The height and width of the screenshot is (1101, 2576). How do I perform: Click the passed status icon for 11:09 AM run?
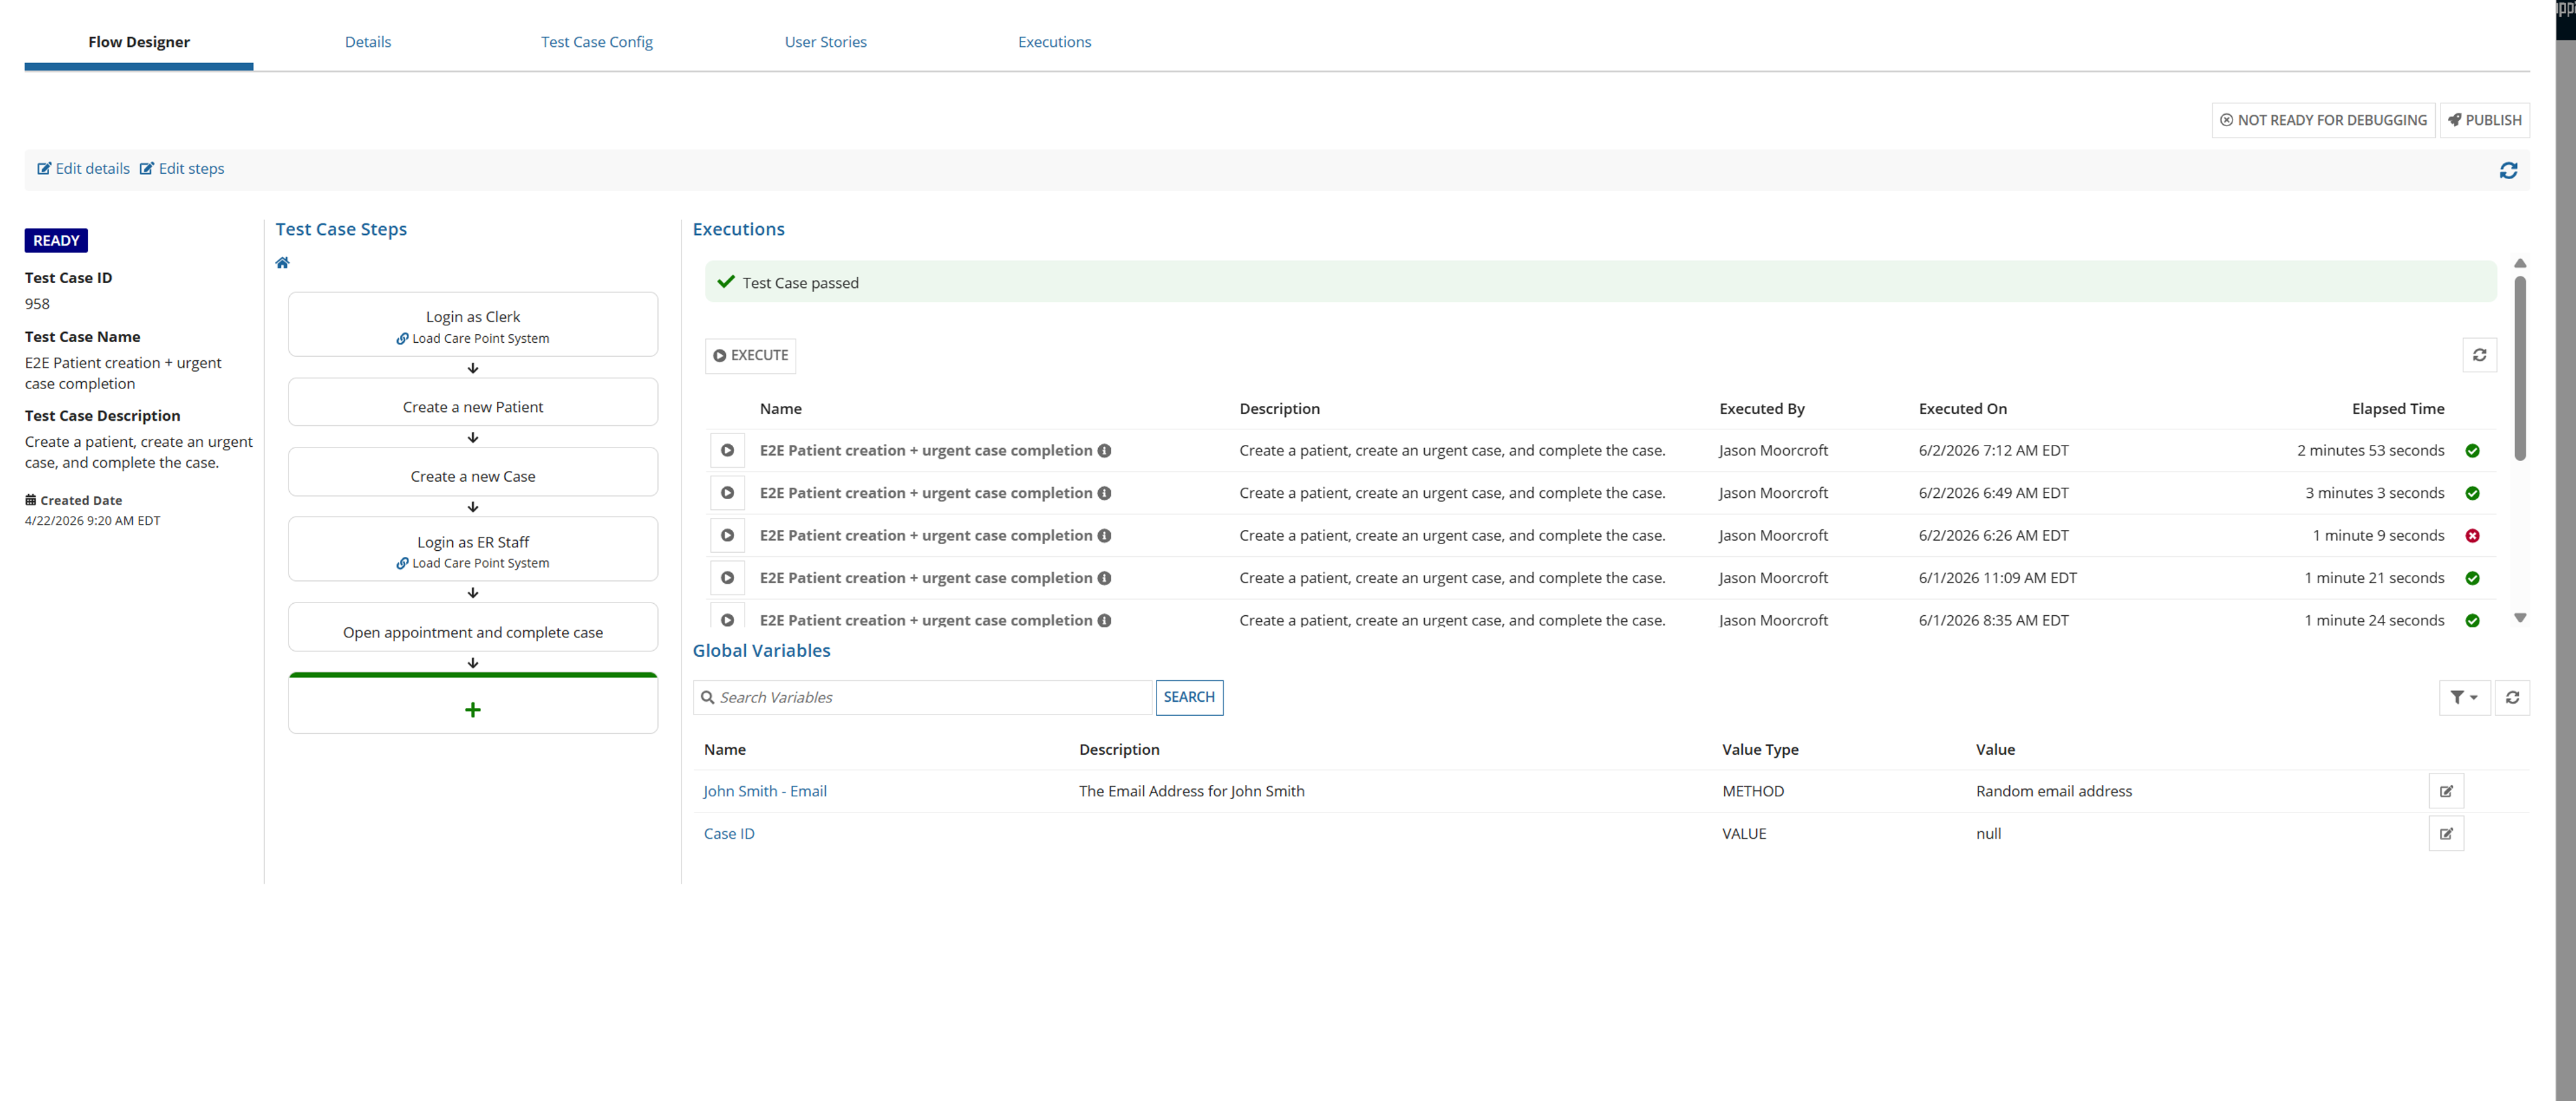2472,578
